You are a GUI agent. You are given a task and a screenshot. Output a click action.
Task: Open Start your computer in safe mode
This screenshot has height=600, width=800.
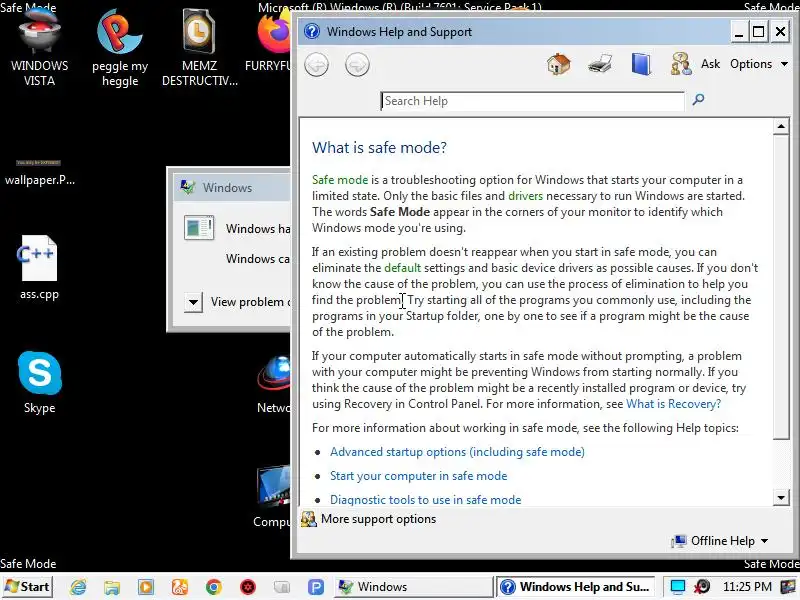pyautogui.click(x=418, y=476)
